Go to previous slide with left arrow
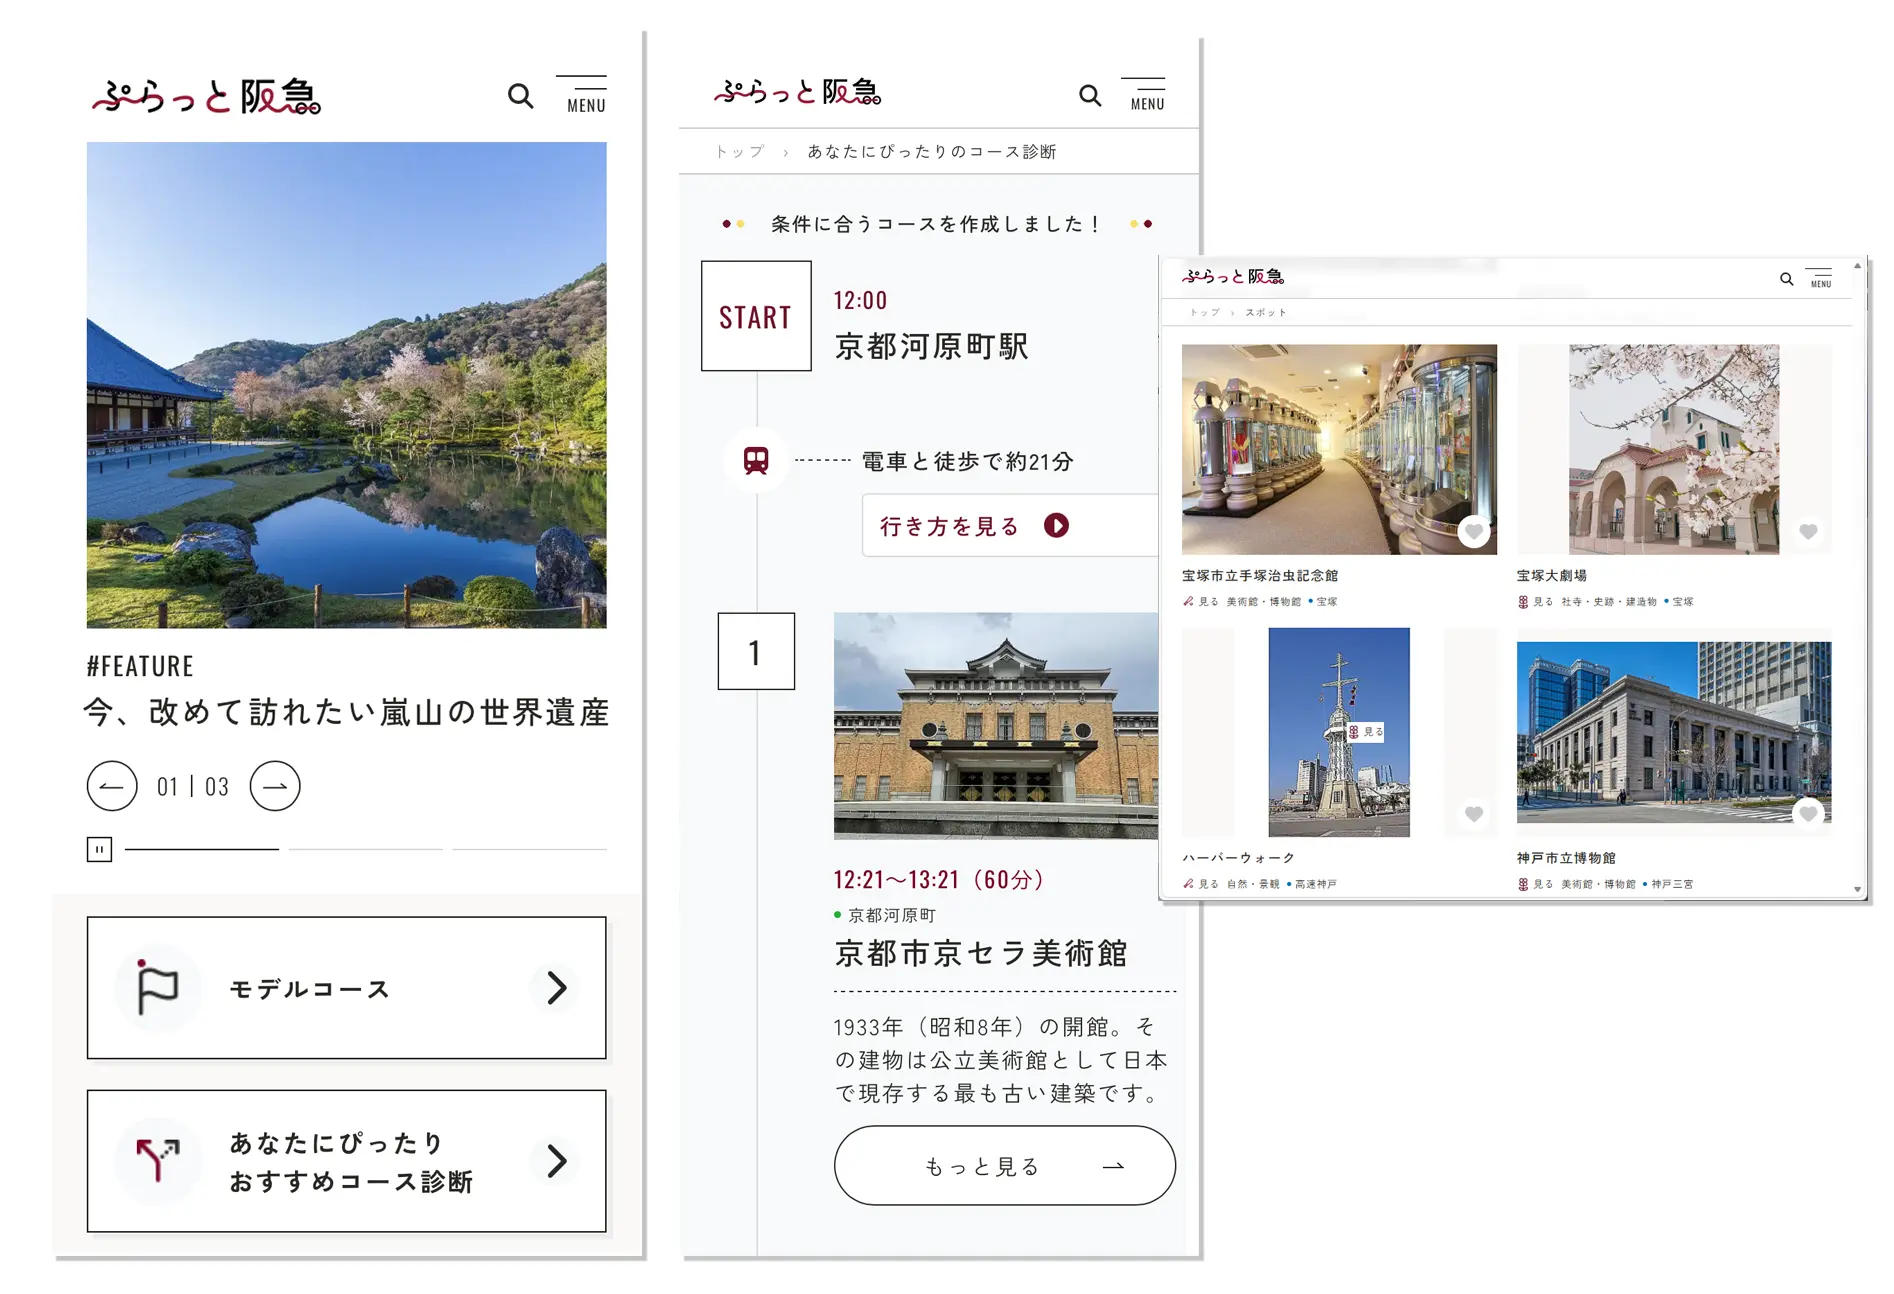The image size is (1894, 1294). [x=112, y=786]
